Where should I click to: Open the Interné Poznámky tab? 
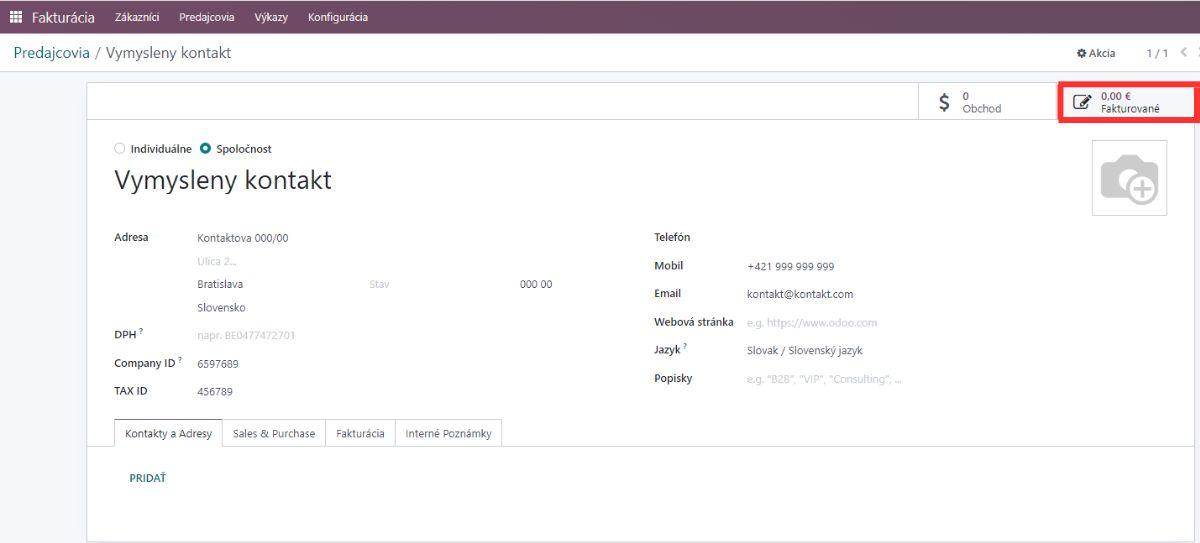point(448,434)
